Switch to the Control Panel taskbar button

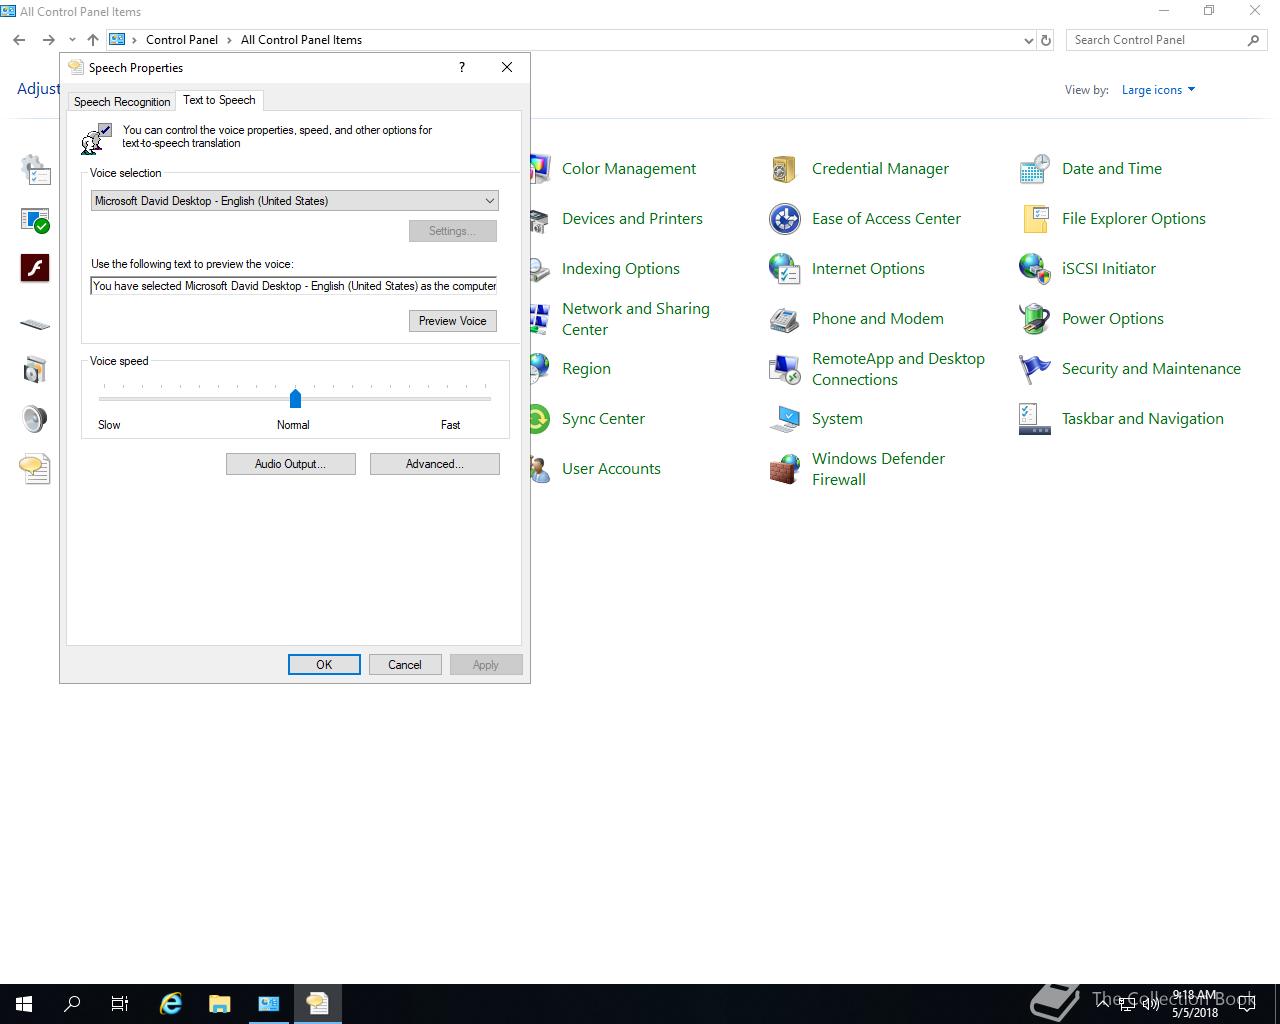(x=269, y=1004)
